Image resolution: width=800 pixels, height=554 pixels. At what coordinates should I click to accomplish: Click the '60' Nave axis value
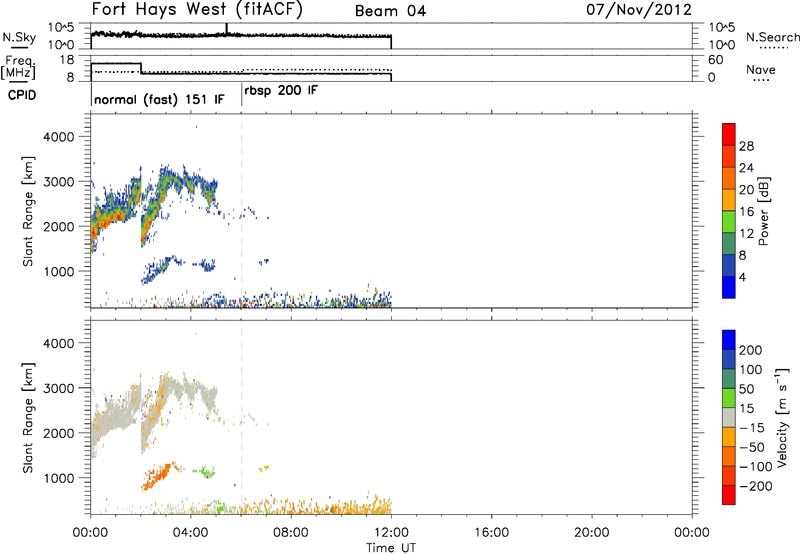[x=716, y=60]
